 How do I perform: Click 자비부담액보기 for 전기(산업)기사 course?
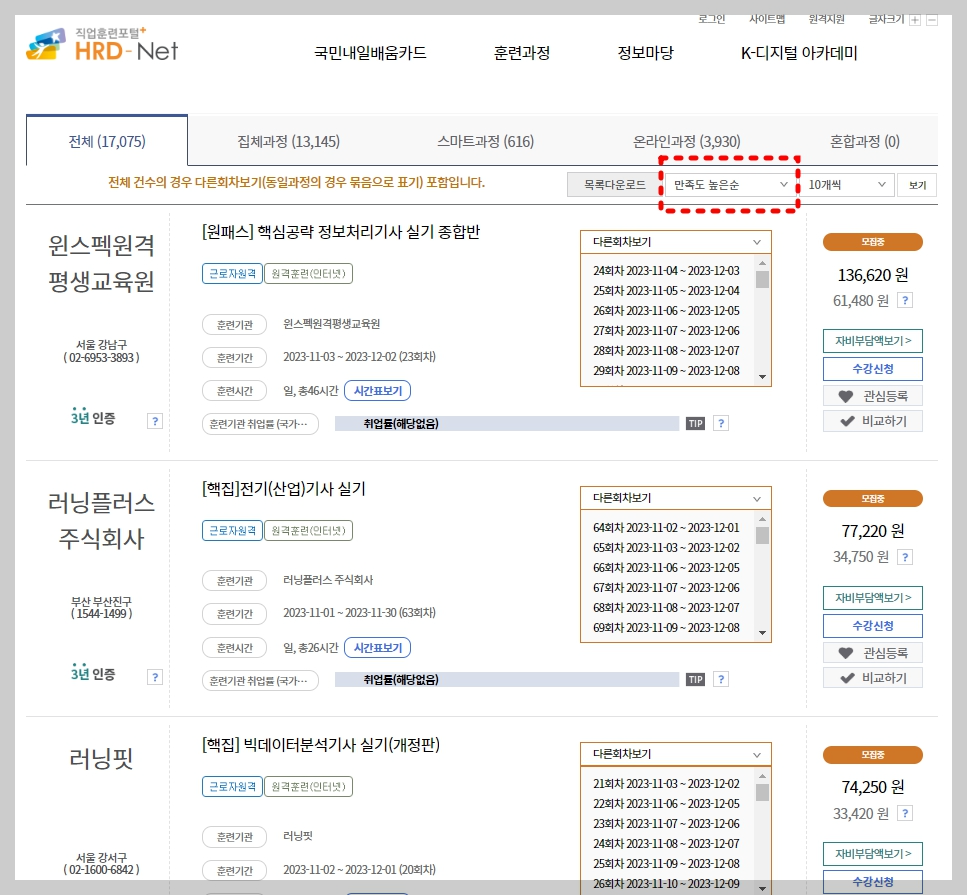[873, 598]
